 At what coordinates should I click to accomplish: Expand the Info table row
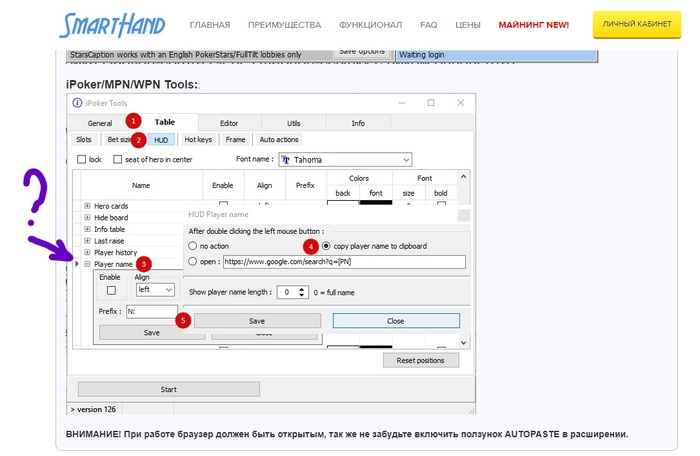tap(88, 229)
